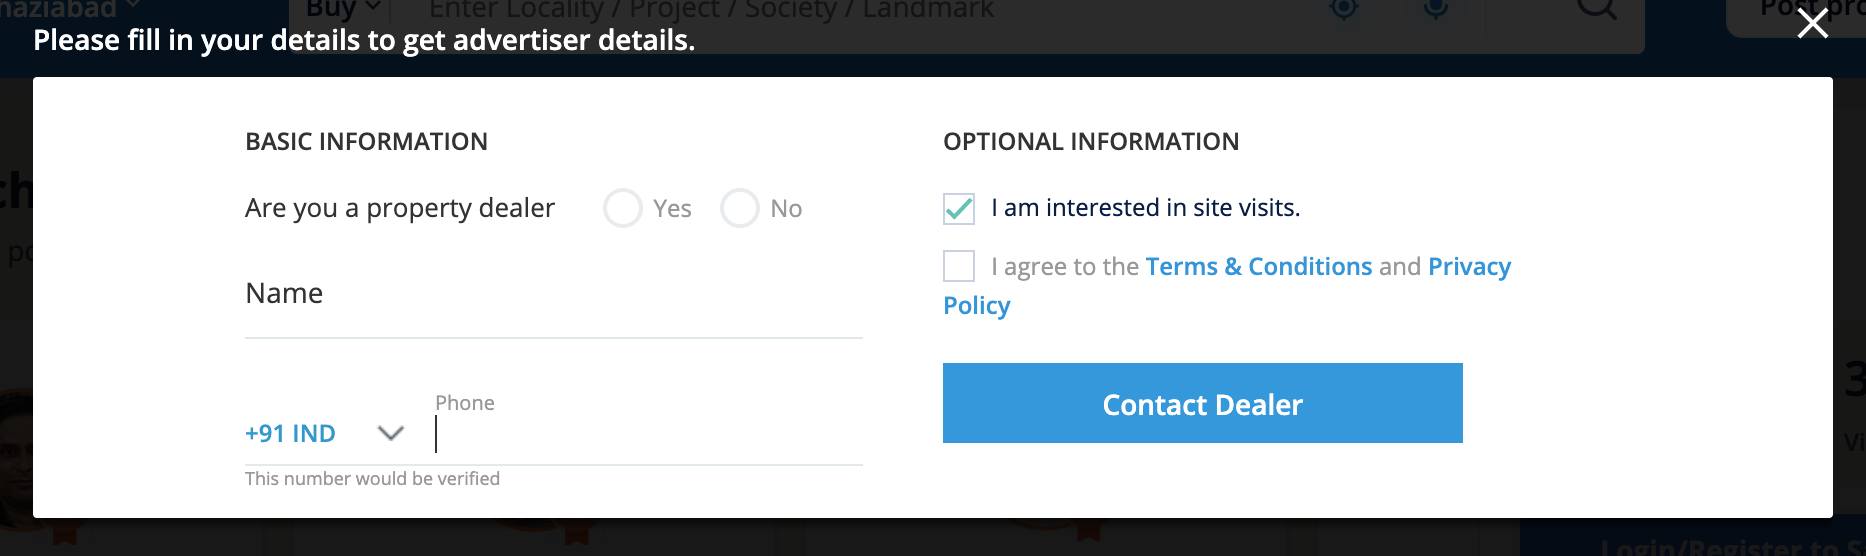Select No for property dealer
This screenshot has width=1866, height=556.
tap(740, 208)
